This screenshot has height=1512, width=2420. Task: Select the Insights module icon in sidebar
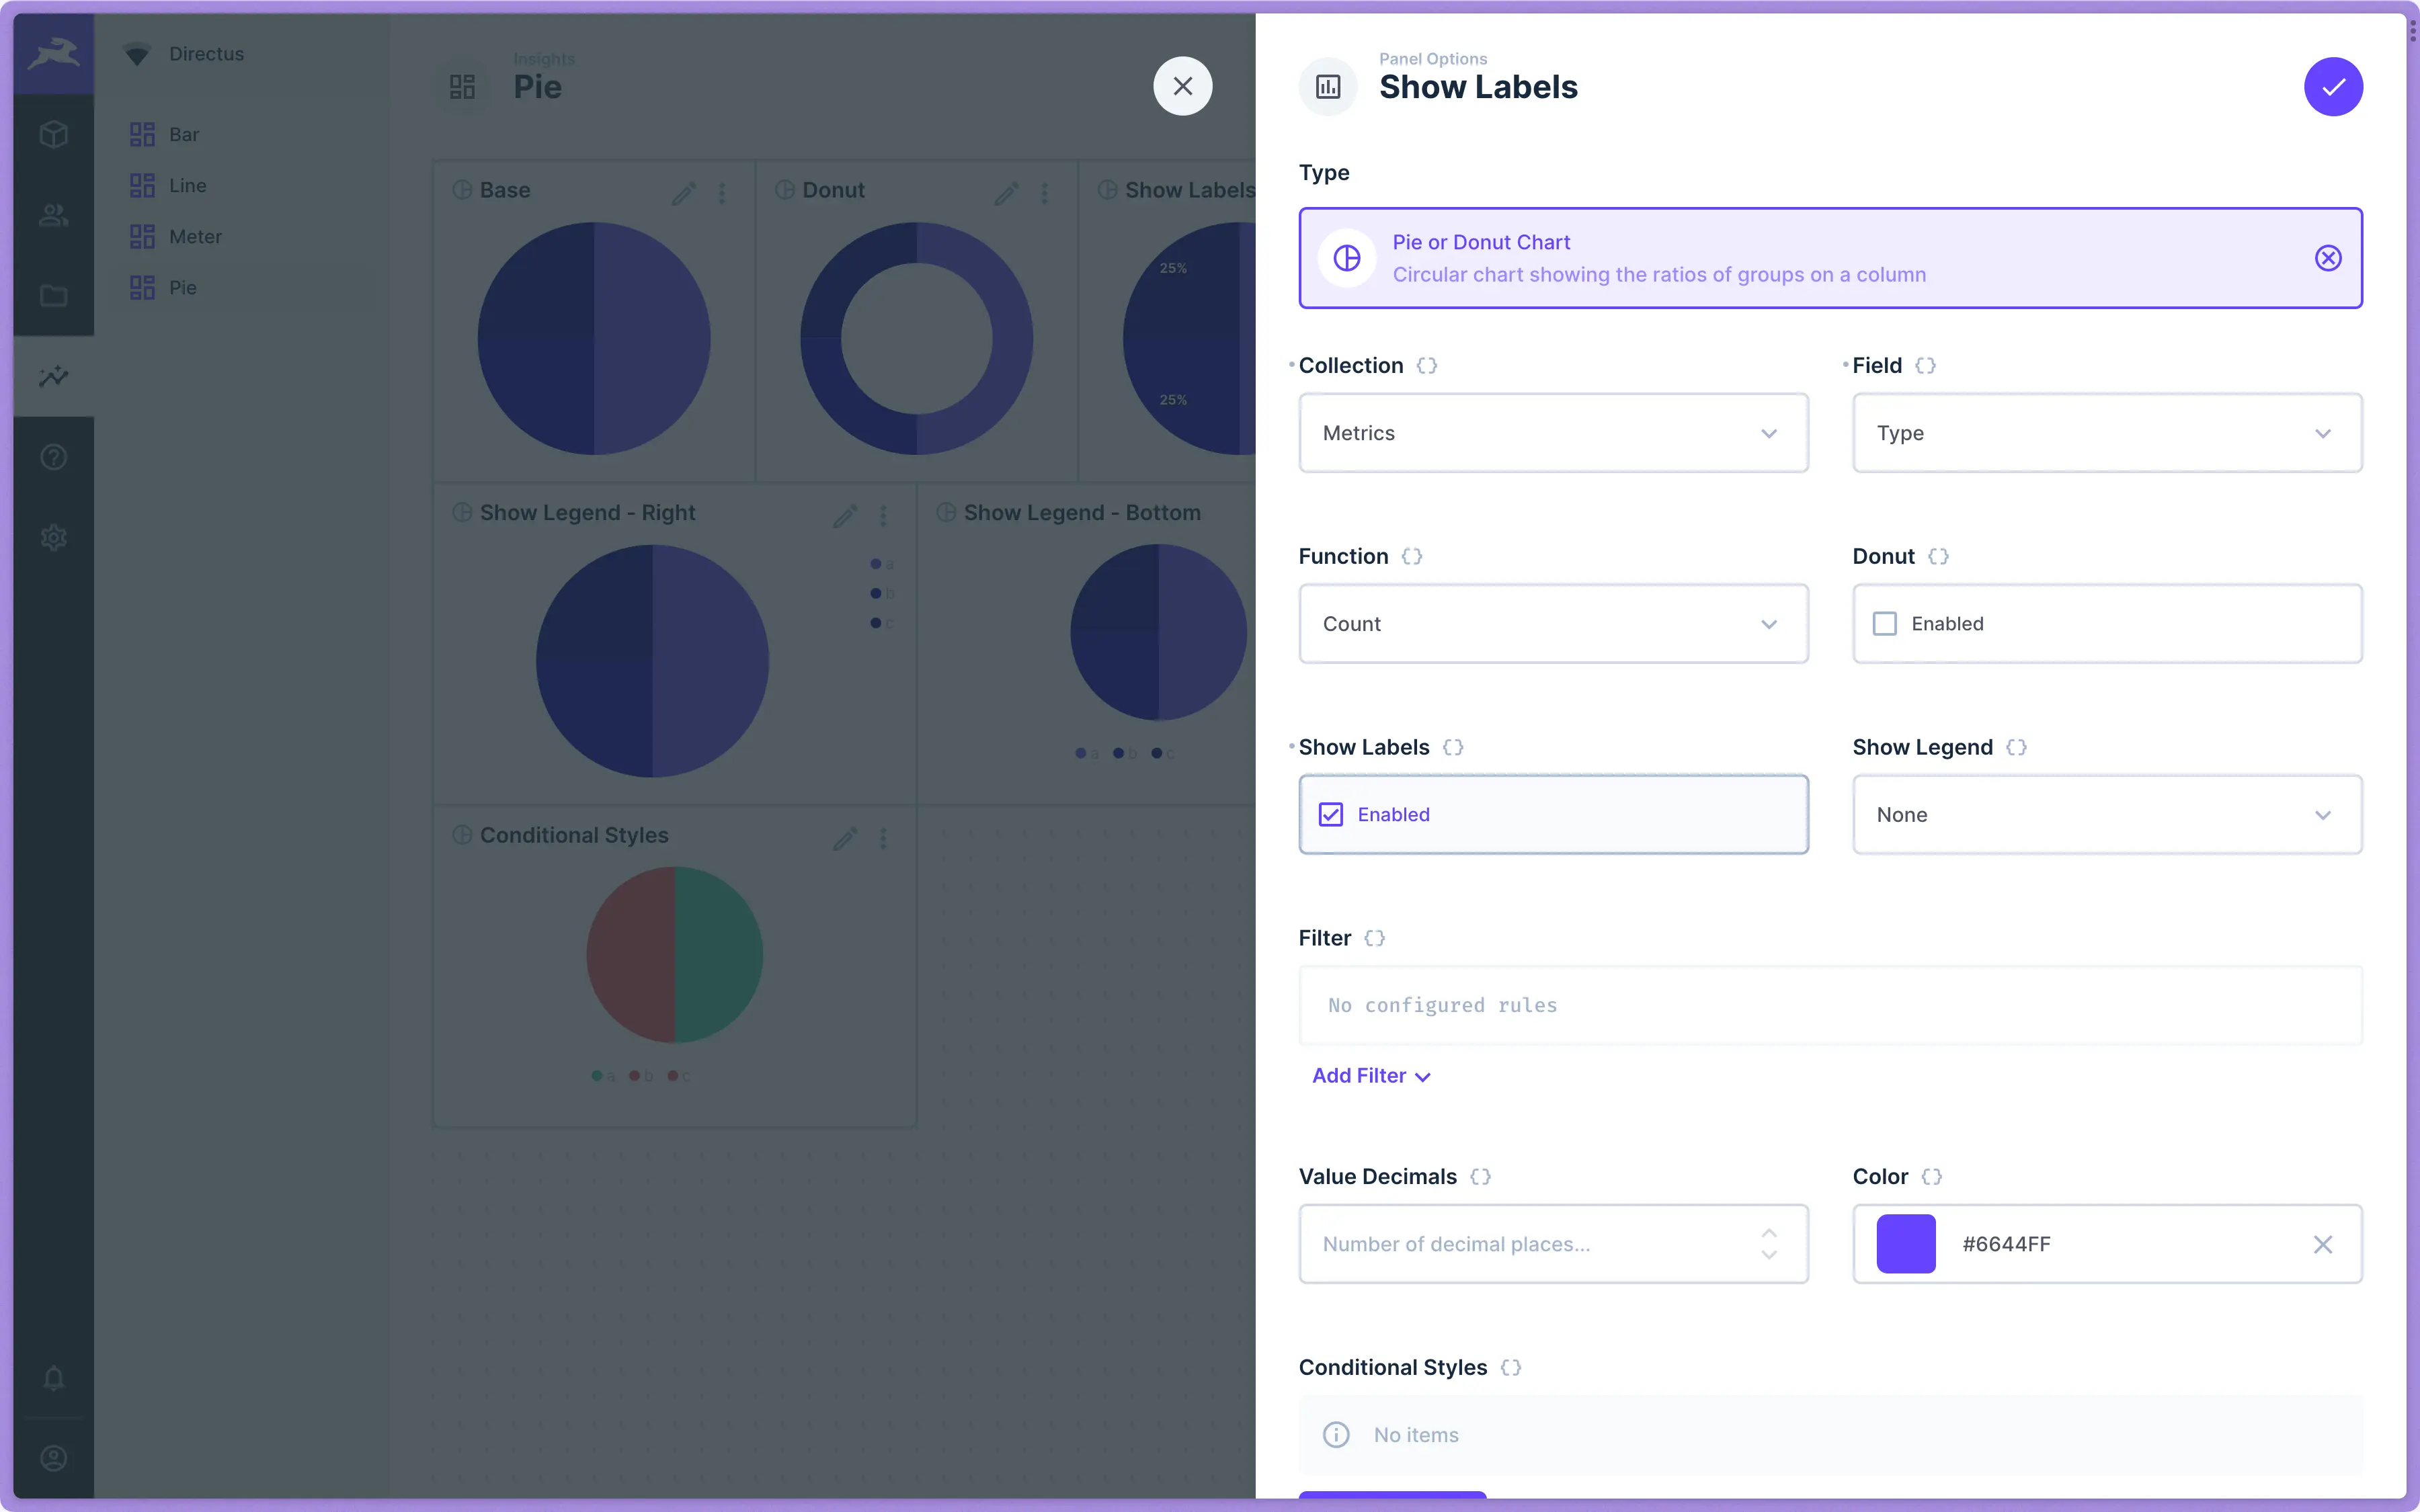52,376
